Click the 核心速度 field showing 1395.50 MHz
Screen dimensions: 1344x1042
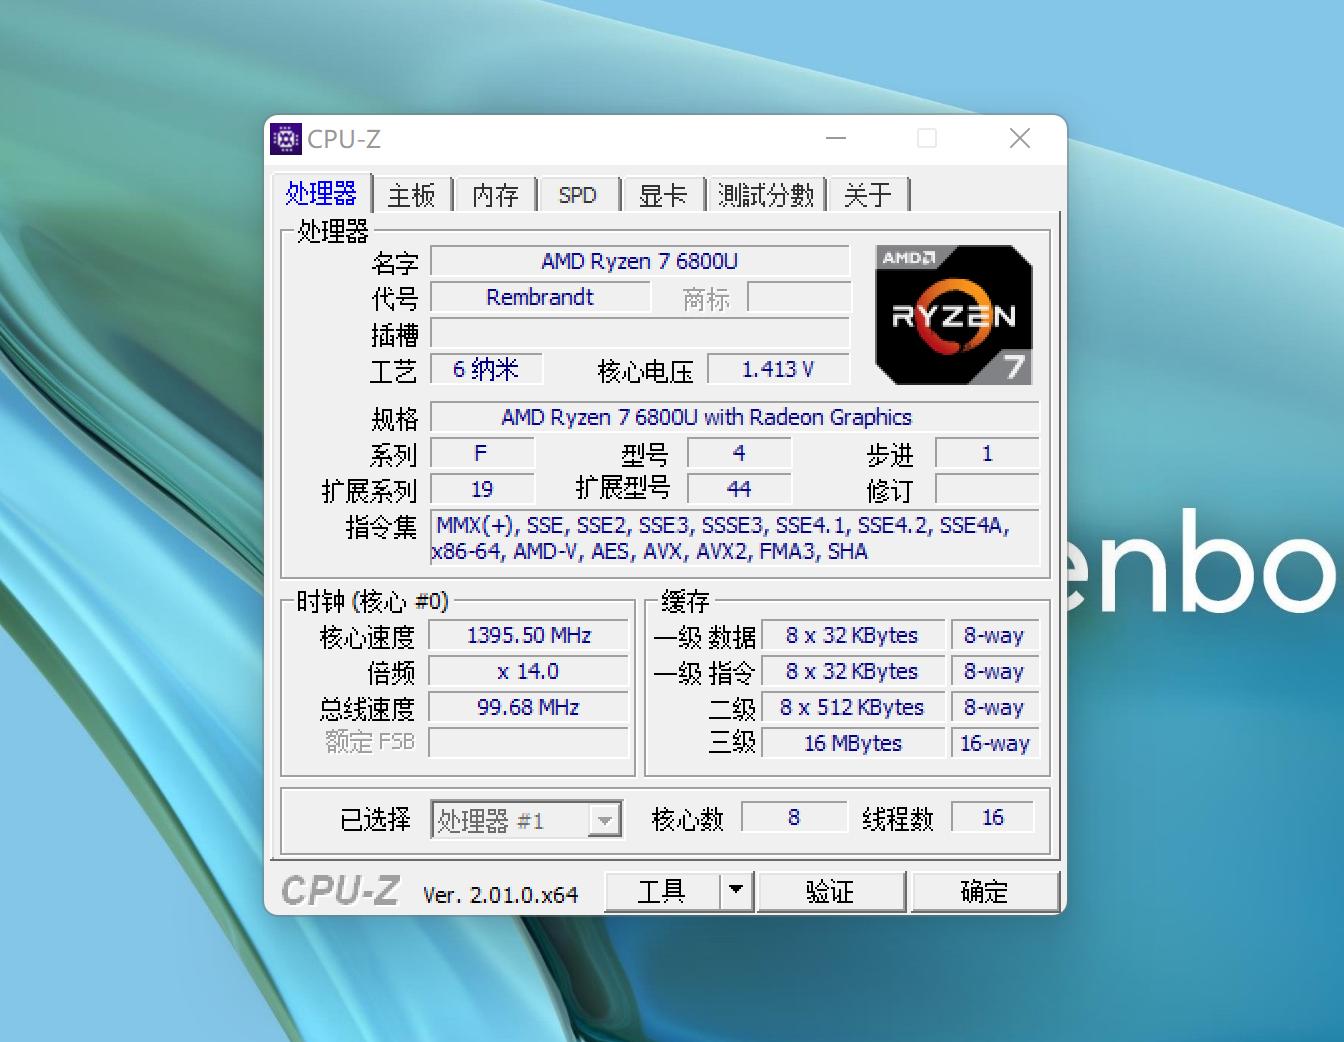pyautogui.click(x=528, y=635)
